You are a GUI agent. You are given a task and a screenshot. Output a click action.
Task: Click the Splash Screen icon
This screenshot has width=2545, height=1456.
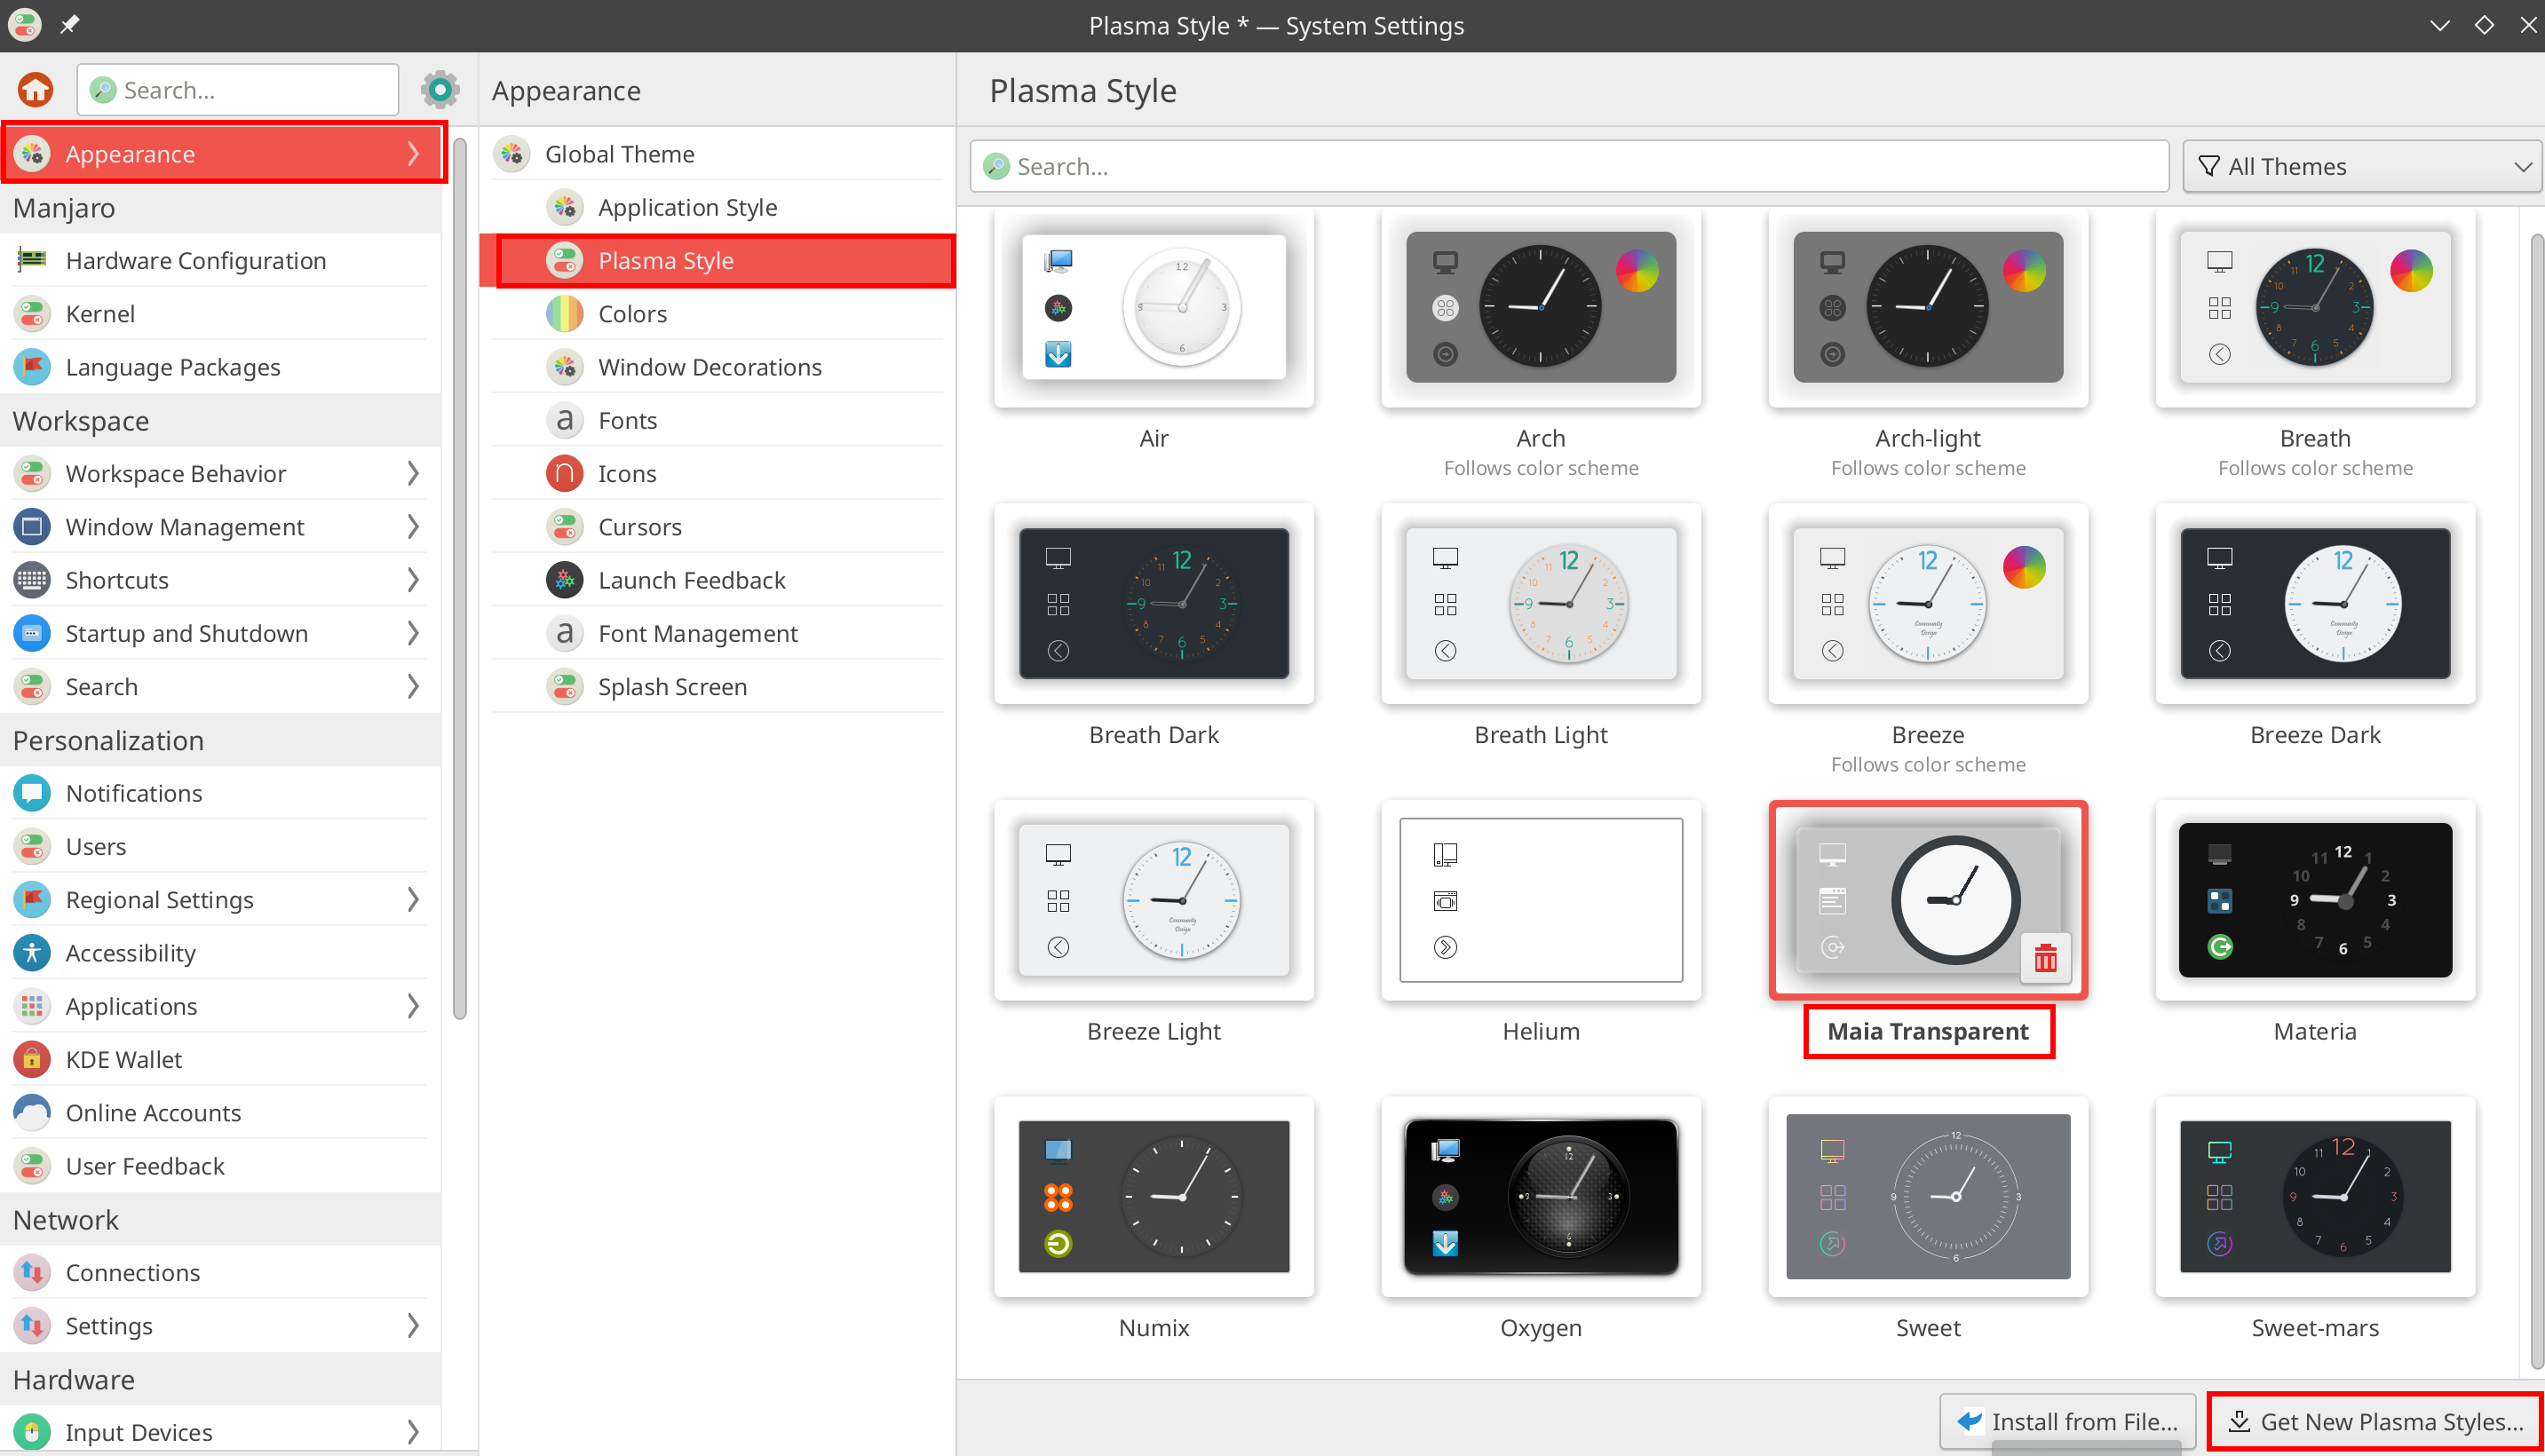click(565, 687)
